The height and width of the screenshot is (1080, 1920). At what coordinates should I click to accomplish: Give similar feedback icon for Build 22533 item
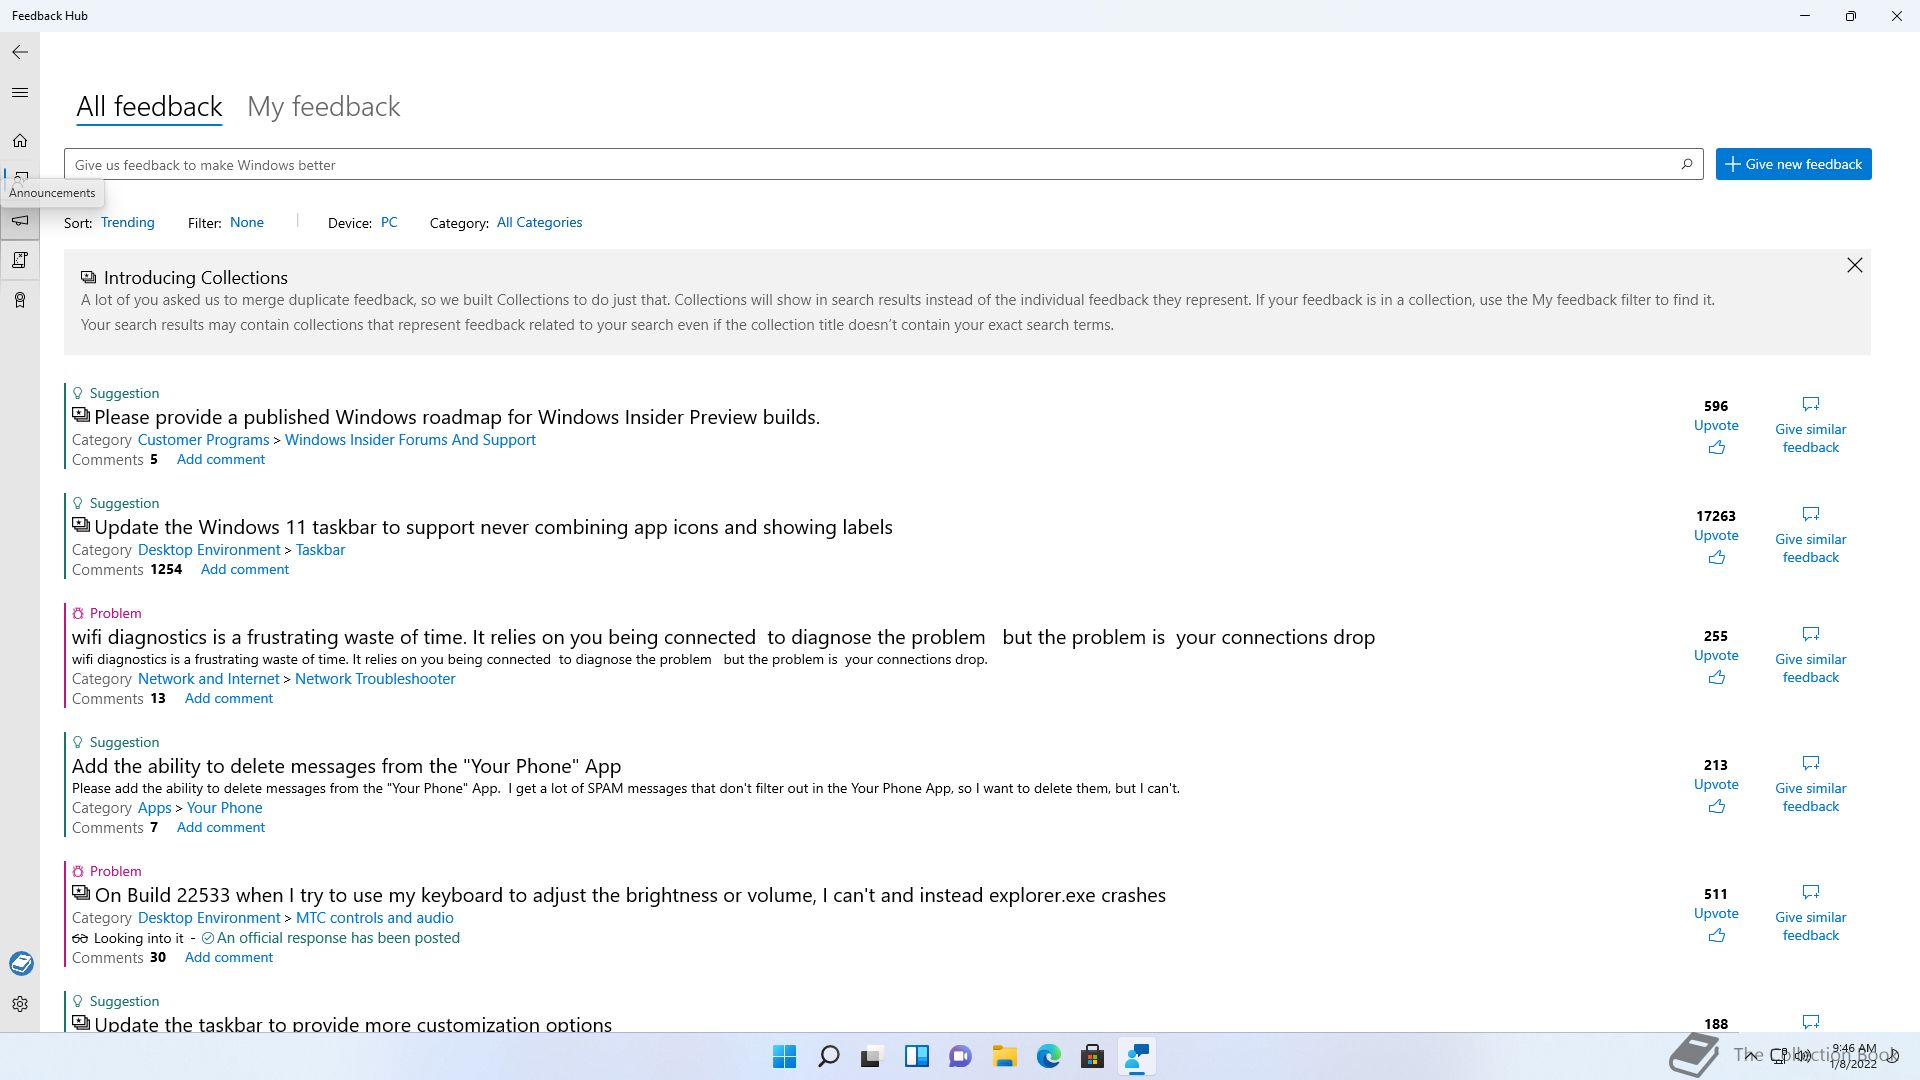coord(1811,892)
